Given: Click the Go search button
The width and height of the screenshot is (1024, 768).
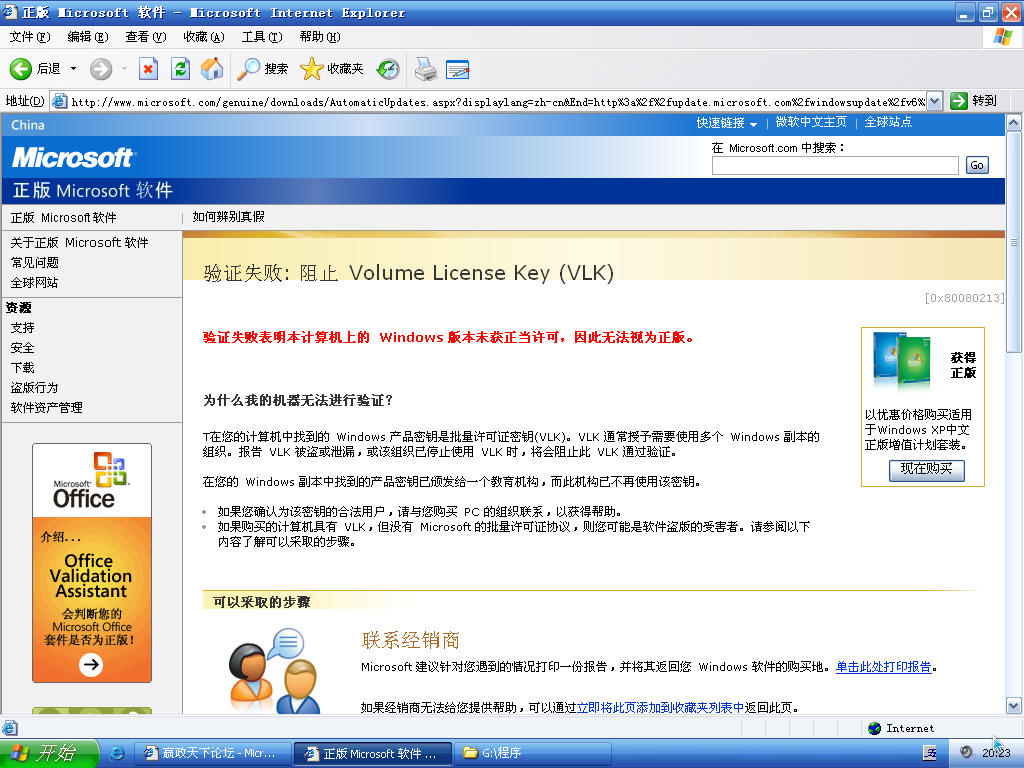Looking at the screenshot, I should [977, 165].
